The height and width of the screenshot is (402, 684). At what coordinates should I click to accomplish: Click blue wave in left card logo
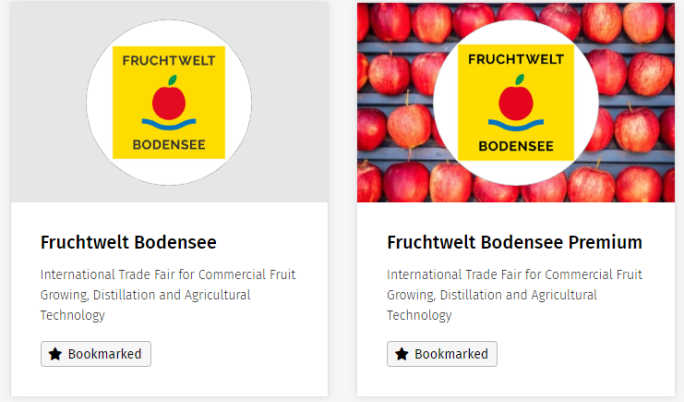(x=169, y=124)
